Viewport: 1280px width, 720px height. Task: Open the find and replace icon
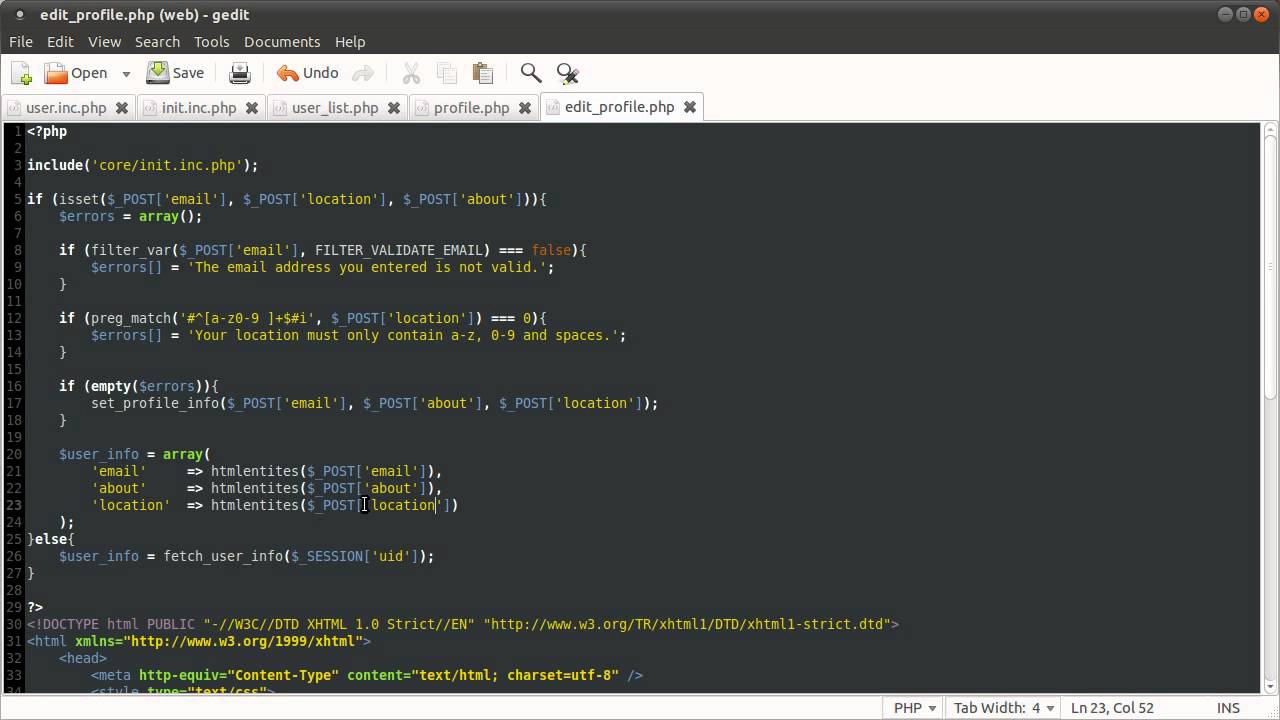[x=567, y=73]
